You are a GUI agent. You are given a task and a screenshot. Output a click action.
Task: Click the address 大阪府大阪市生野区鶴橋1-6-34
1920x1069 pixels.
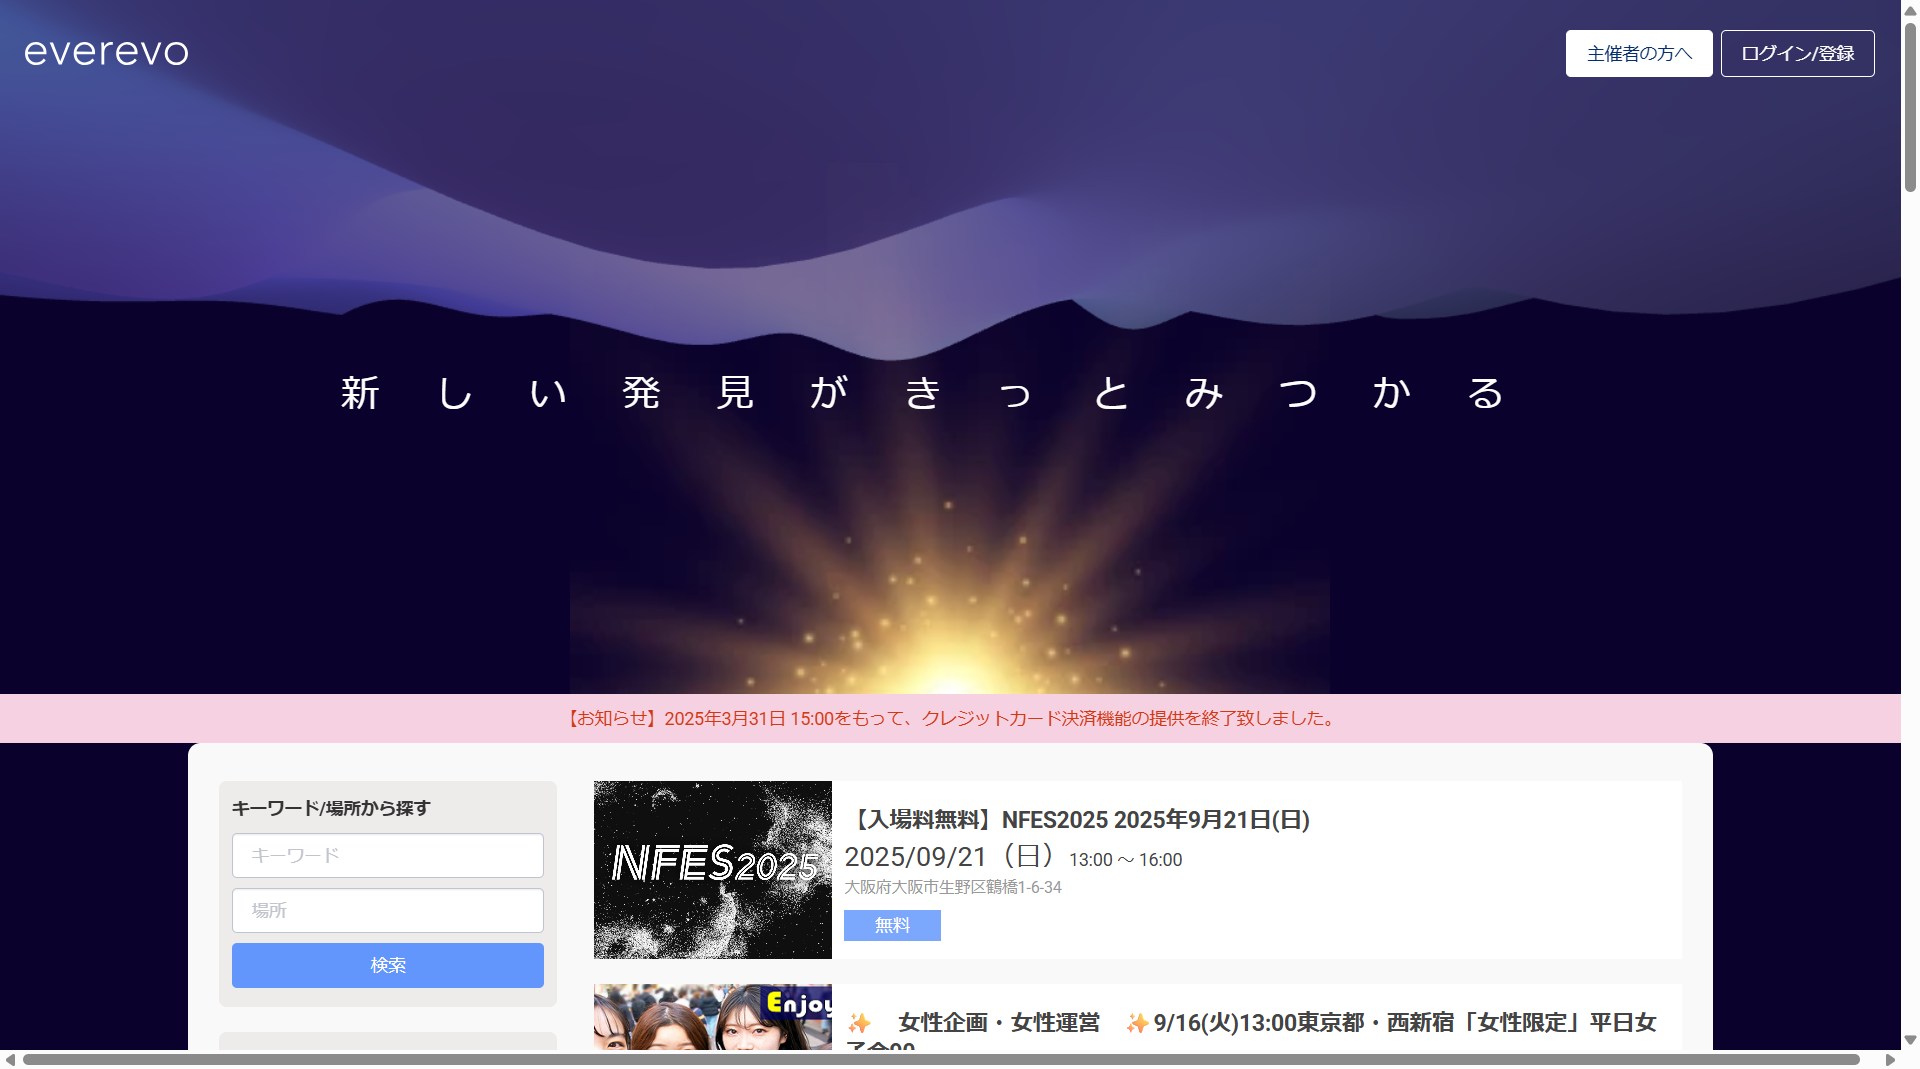(x=952, y=887)
